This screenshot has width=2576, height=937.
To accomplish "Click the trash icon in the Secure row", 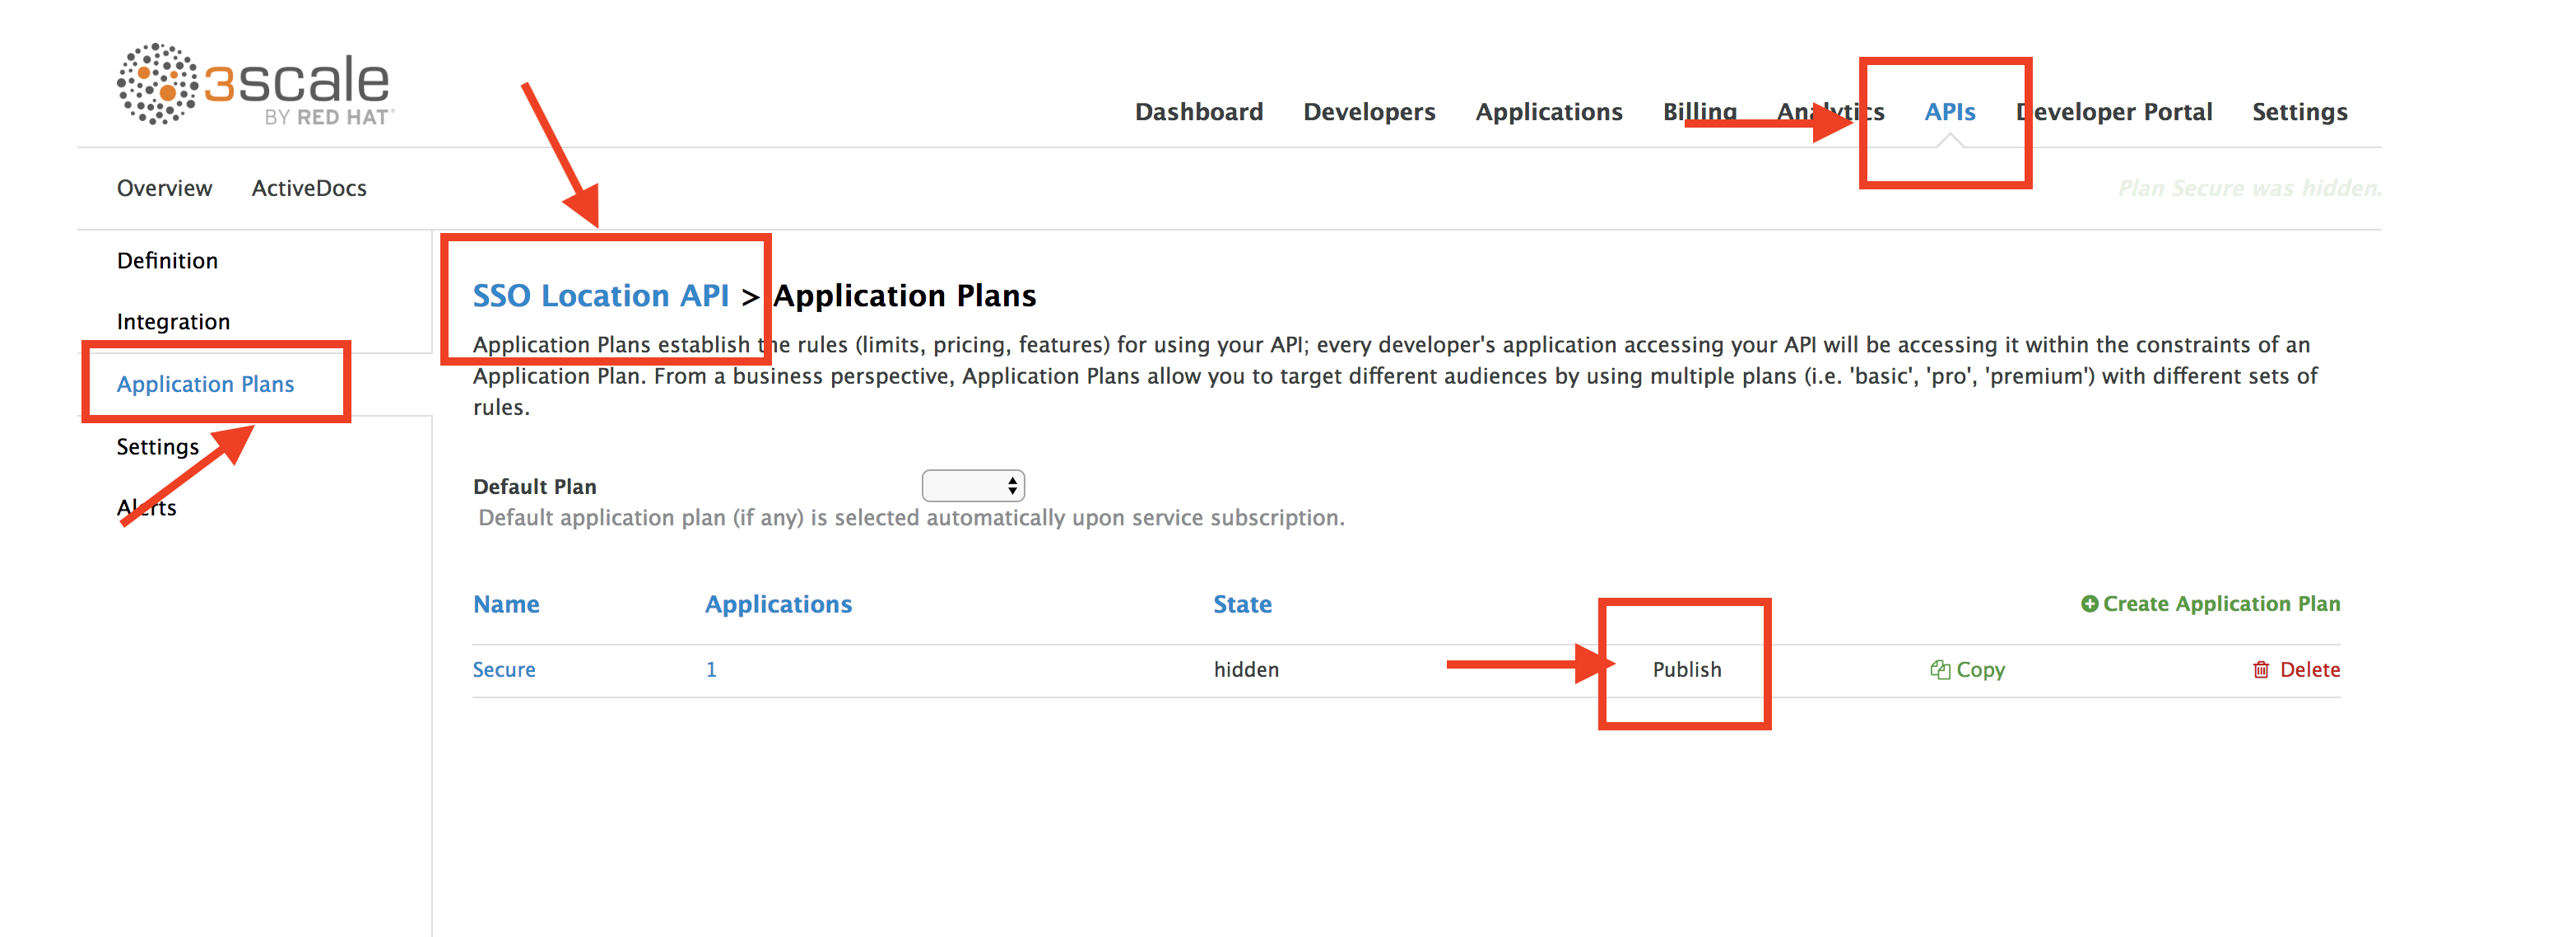I will [x=2261, y=670].
